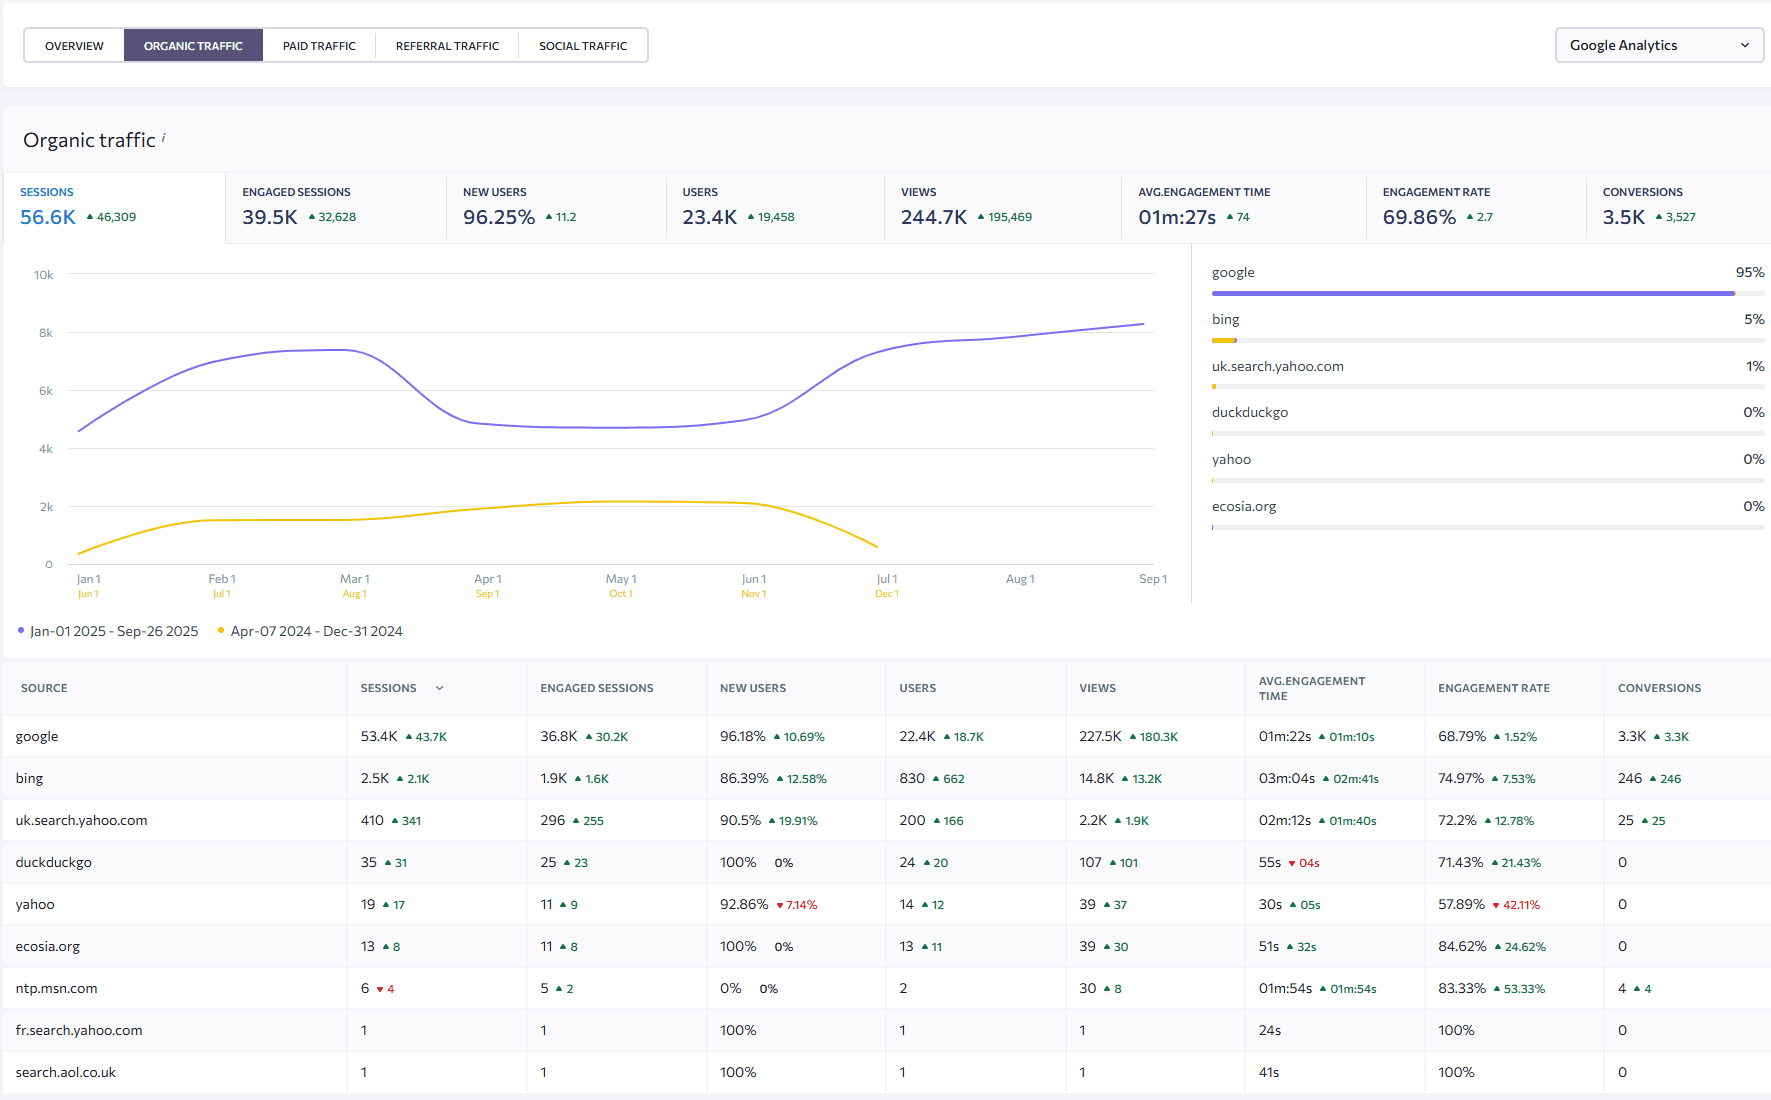Click the search.aol.co.uk table row

coord(886,1072)
